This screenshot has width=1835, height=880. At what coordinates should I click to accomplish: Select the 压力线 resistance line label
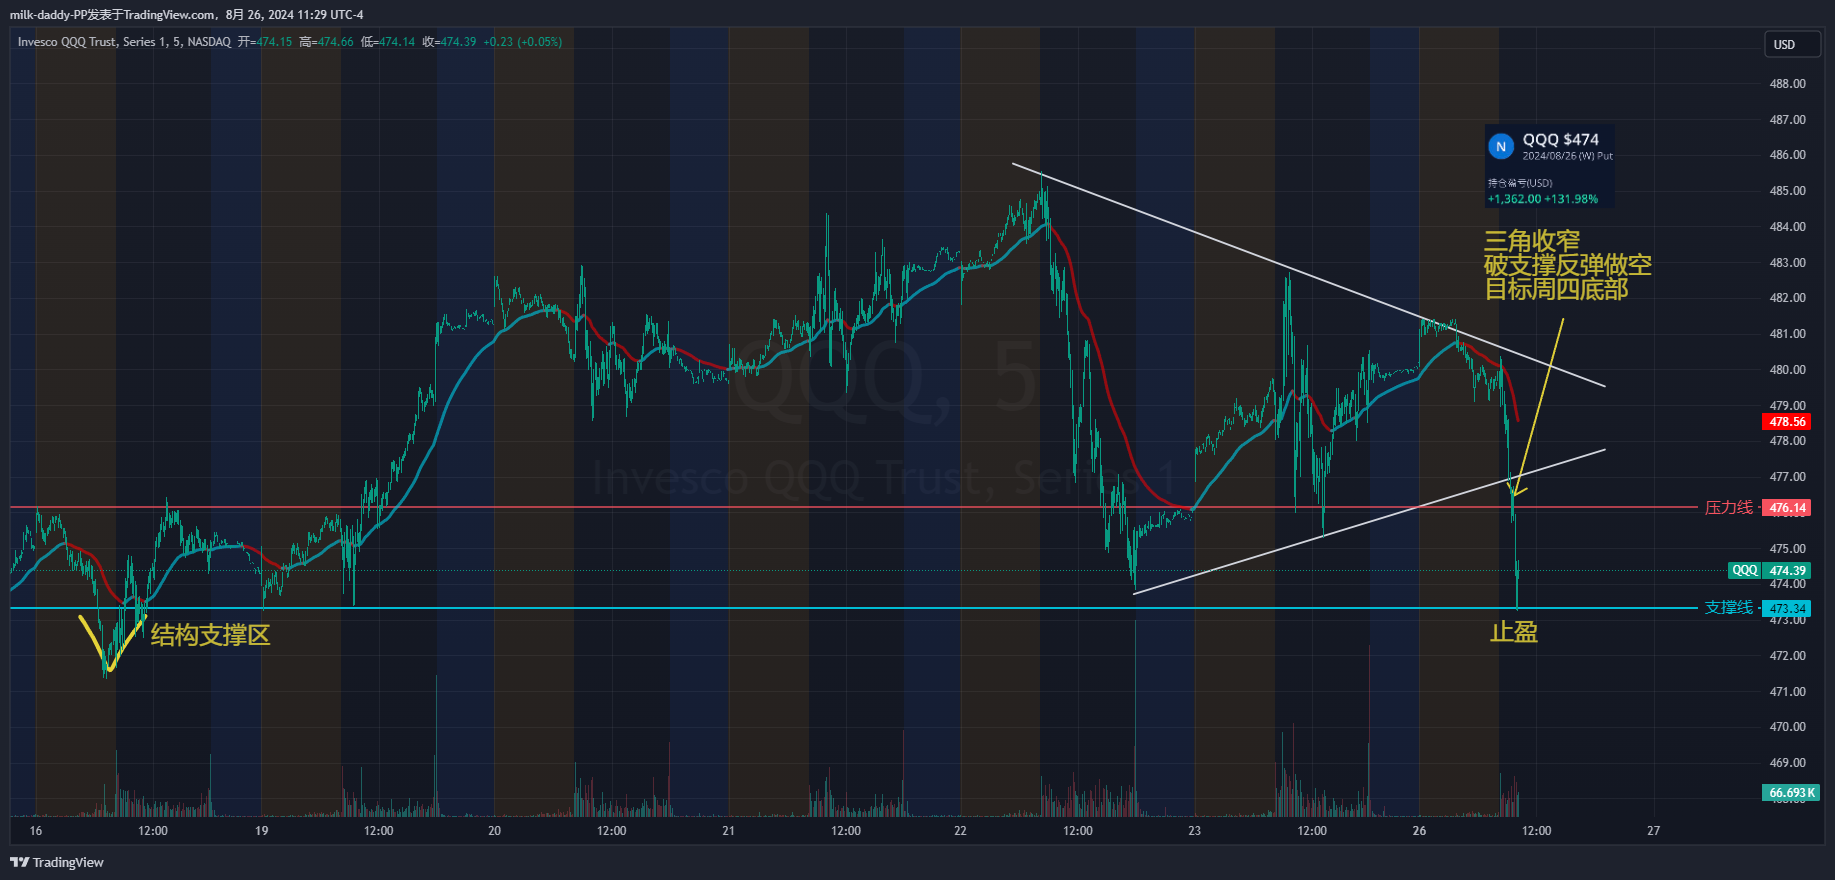tap(1728, 508)
